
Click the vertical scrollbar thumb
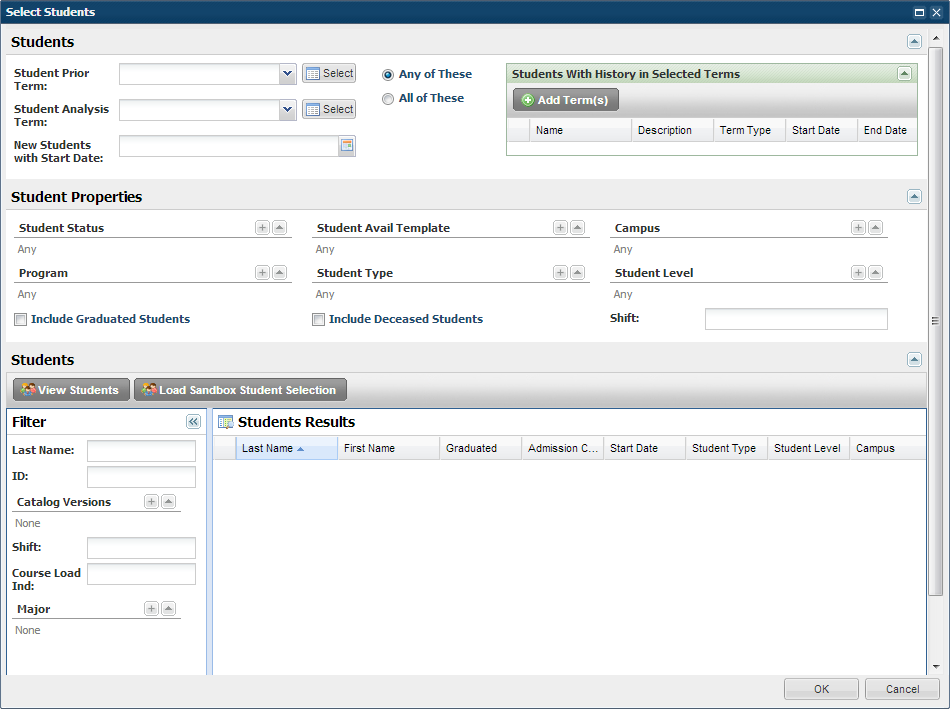point(936,321)
